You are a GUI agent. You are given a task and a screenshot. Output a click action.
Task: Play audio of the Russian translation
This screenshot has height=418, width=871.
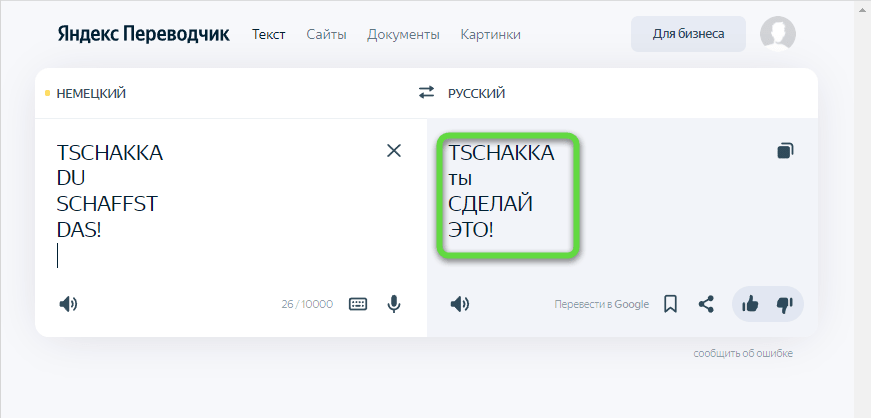pyautogui.click(x=459, y=304)
